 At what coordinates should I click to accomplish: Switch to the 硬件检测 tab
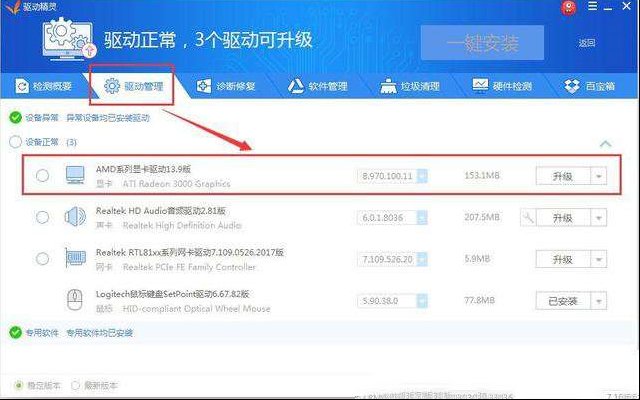click(x=502, y=86)
